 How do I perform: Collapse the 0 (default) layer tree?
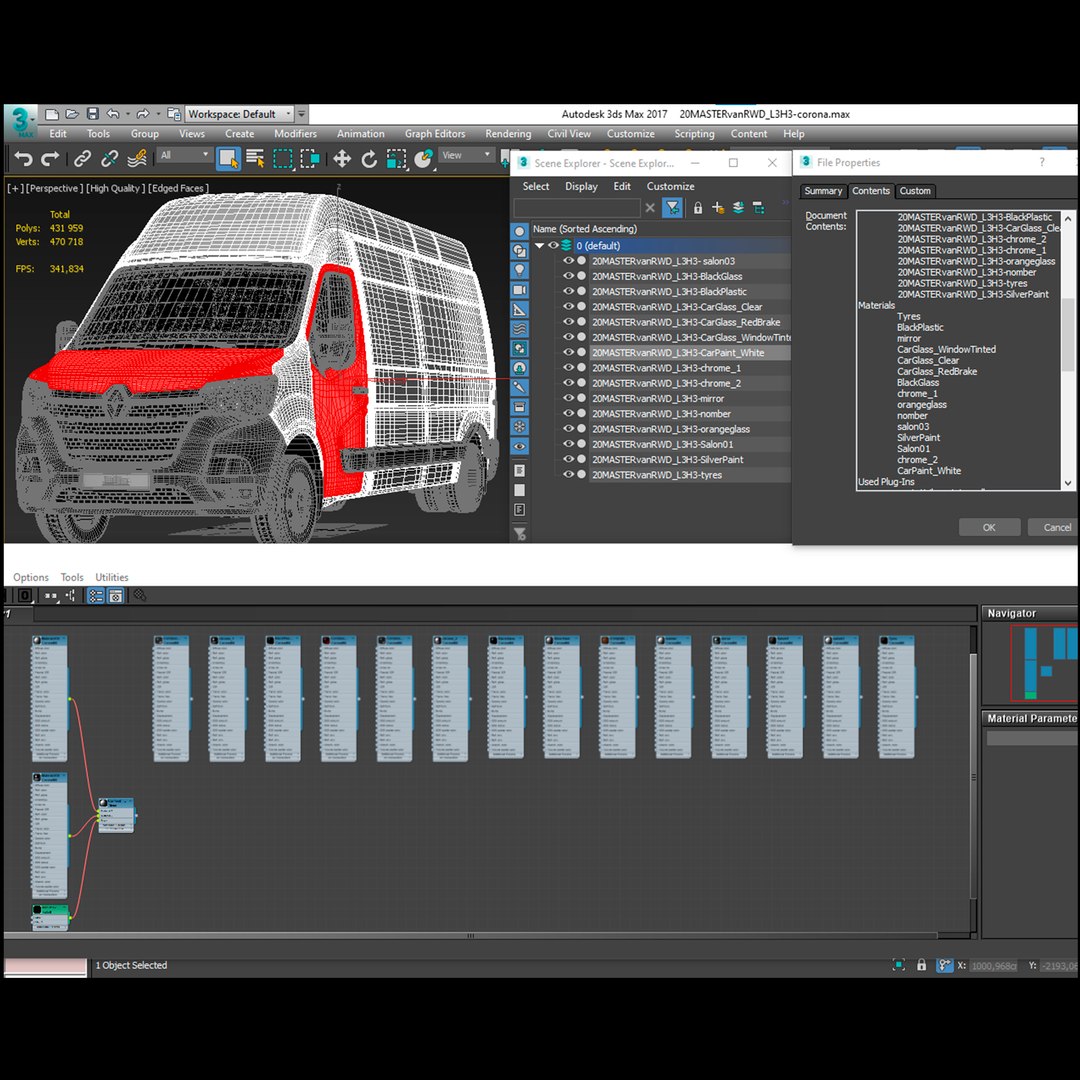click(x=539, y=245)
